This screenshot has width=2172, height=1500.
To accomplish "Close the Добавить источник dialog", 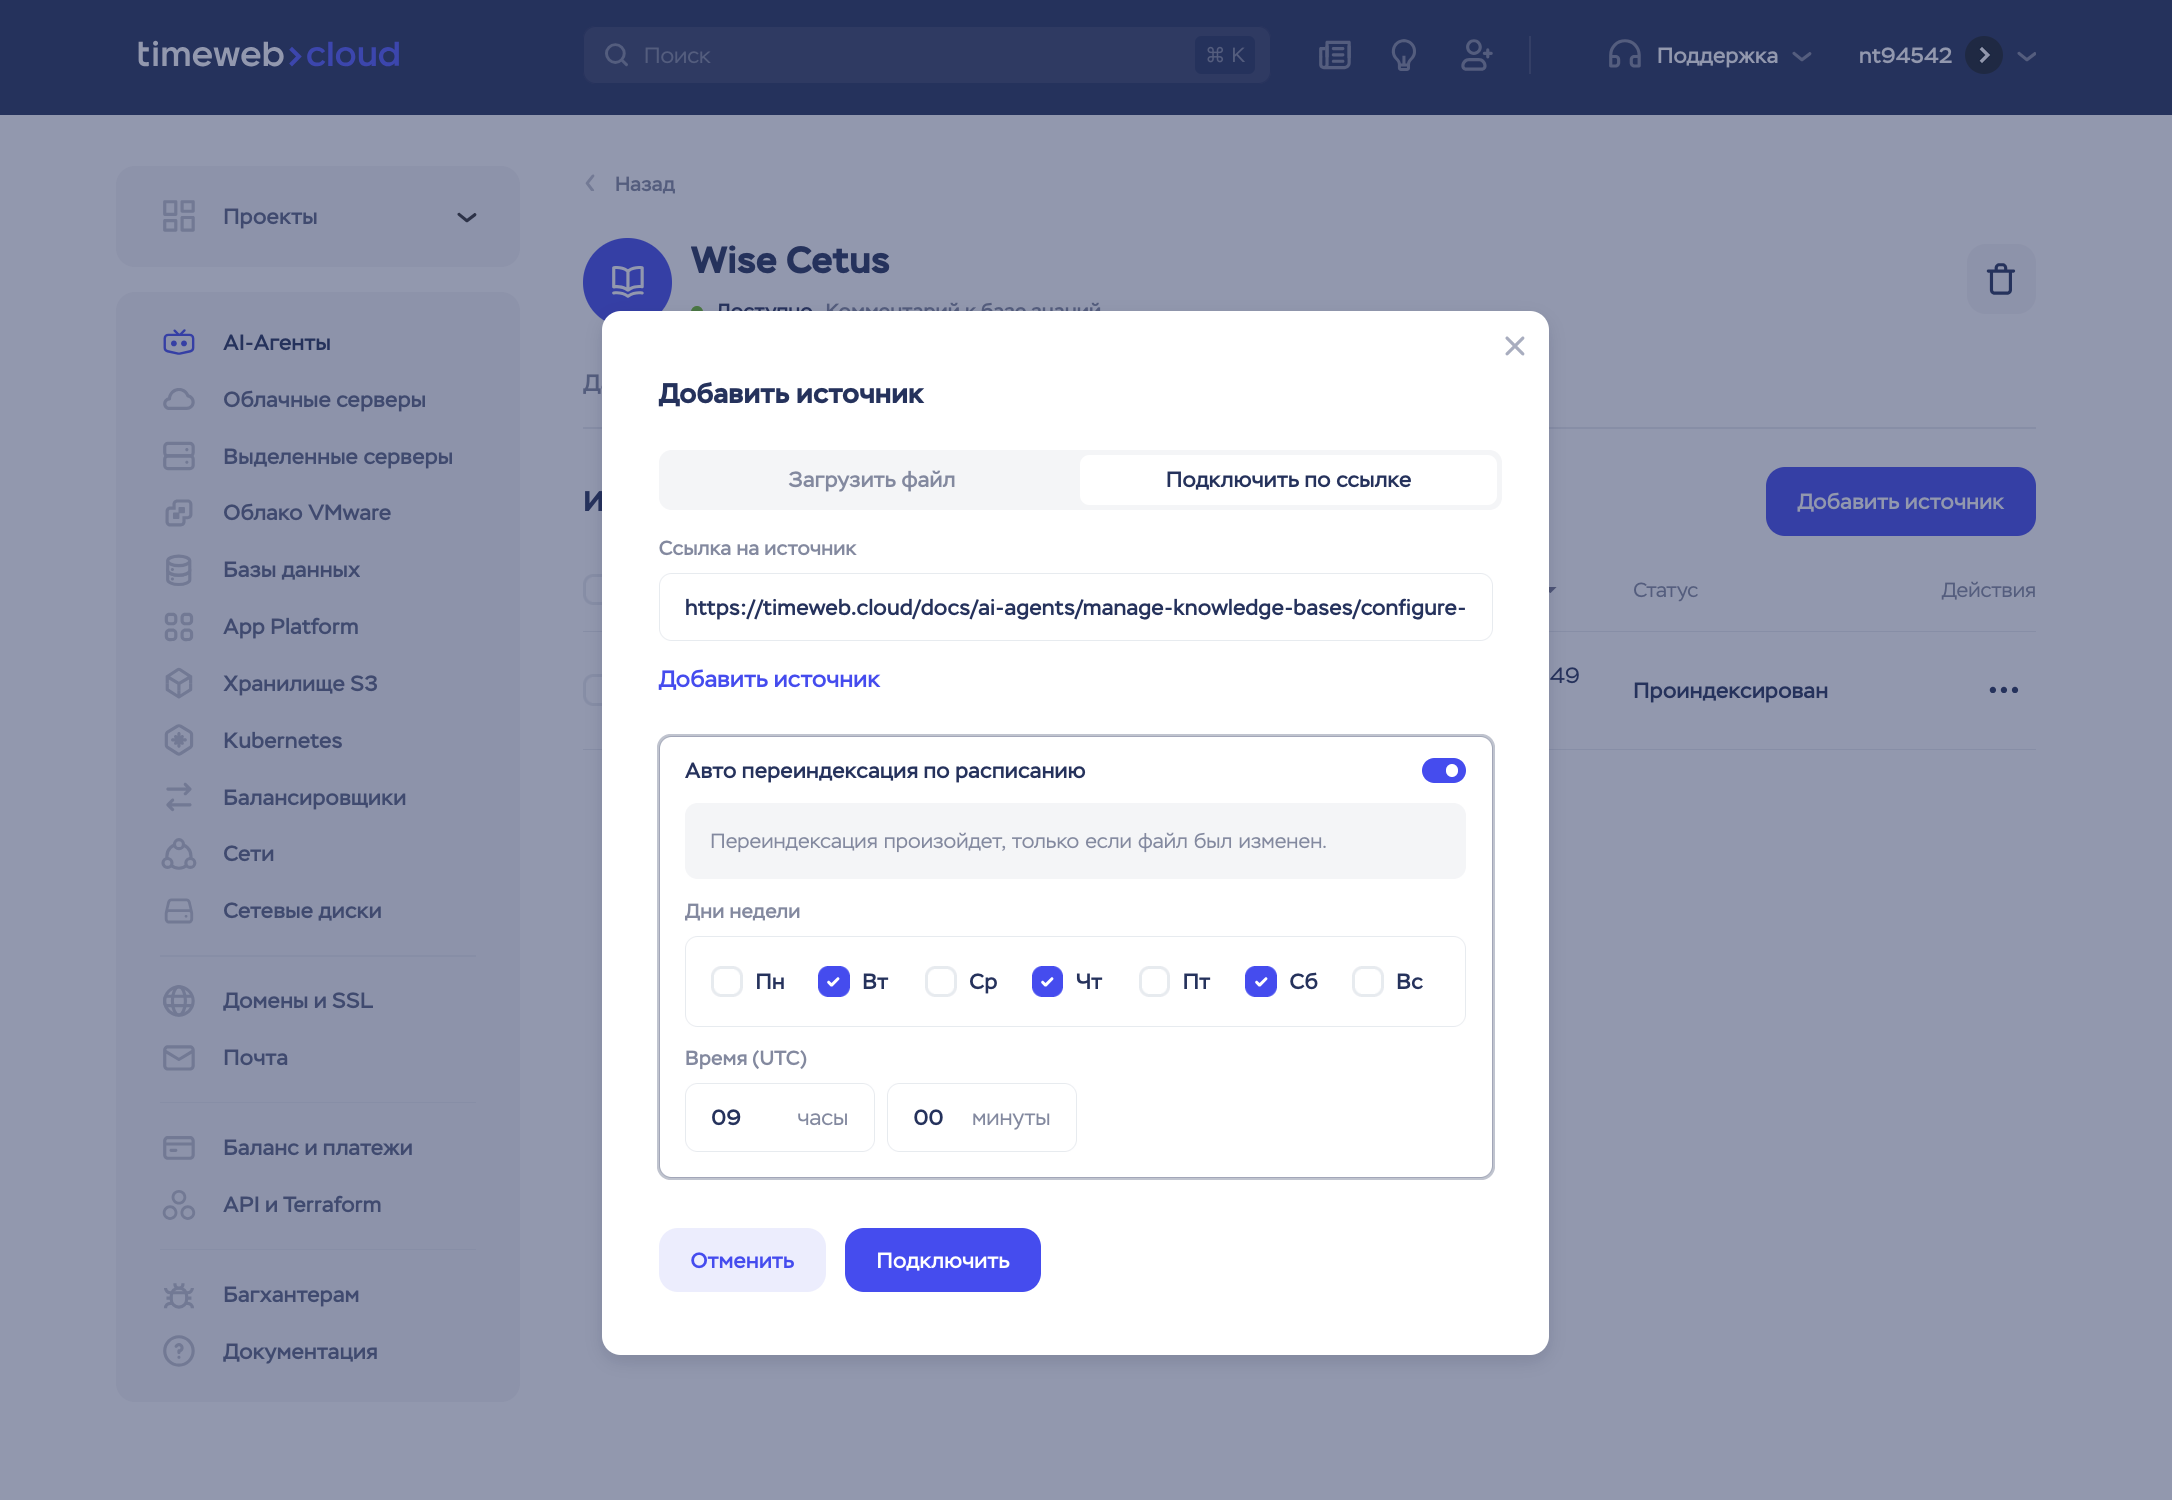I will (1514, 346).
